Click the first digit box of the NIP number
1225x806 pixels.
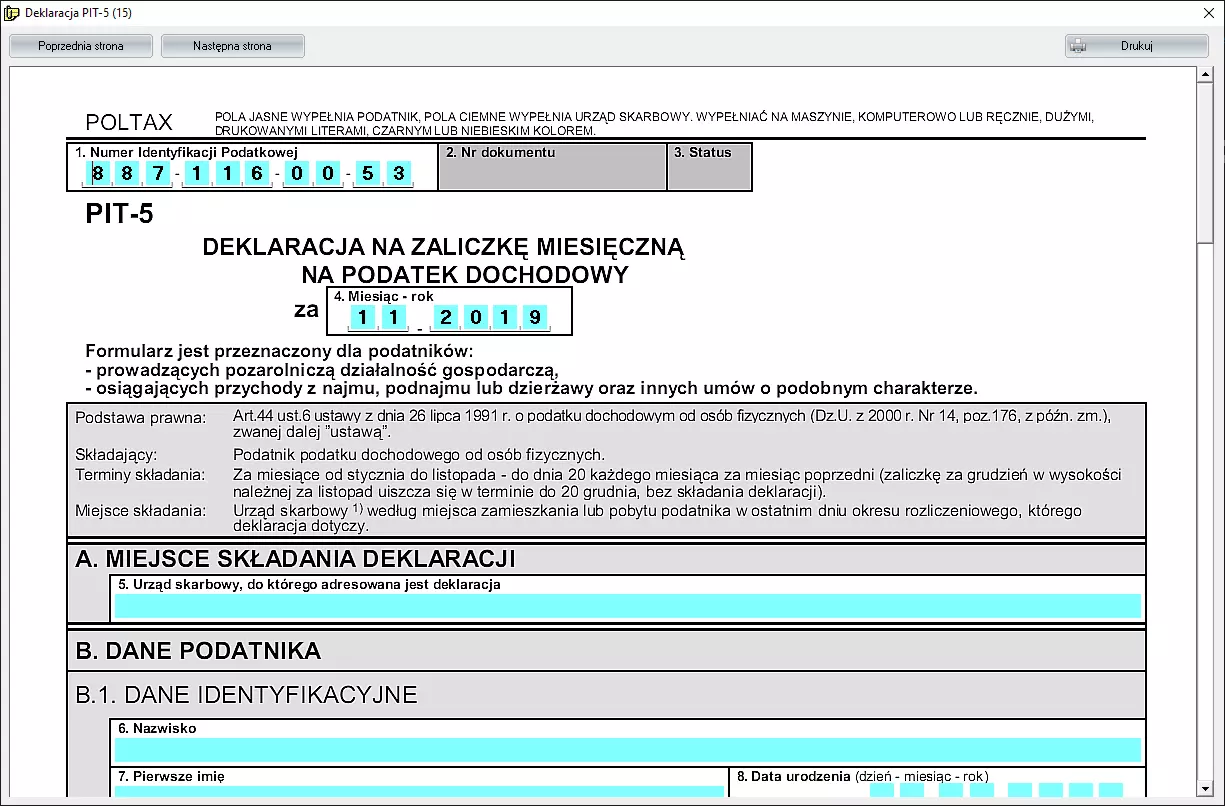[x=98, y=174]
